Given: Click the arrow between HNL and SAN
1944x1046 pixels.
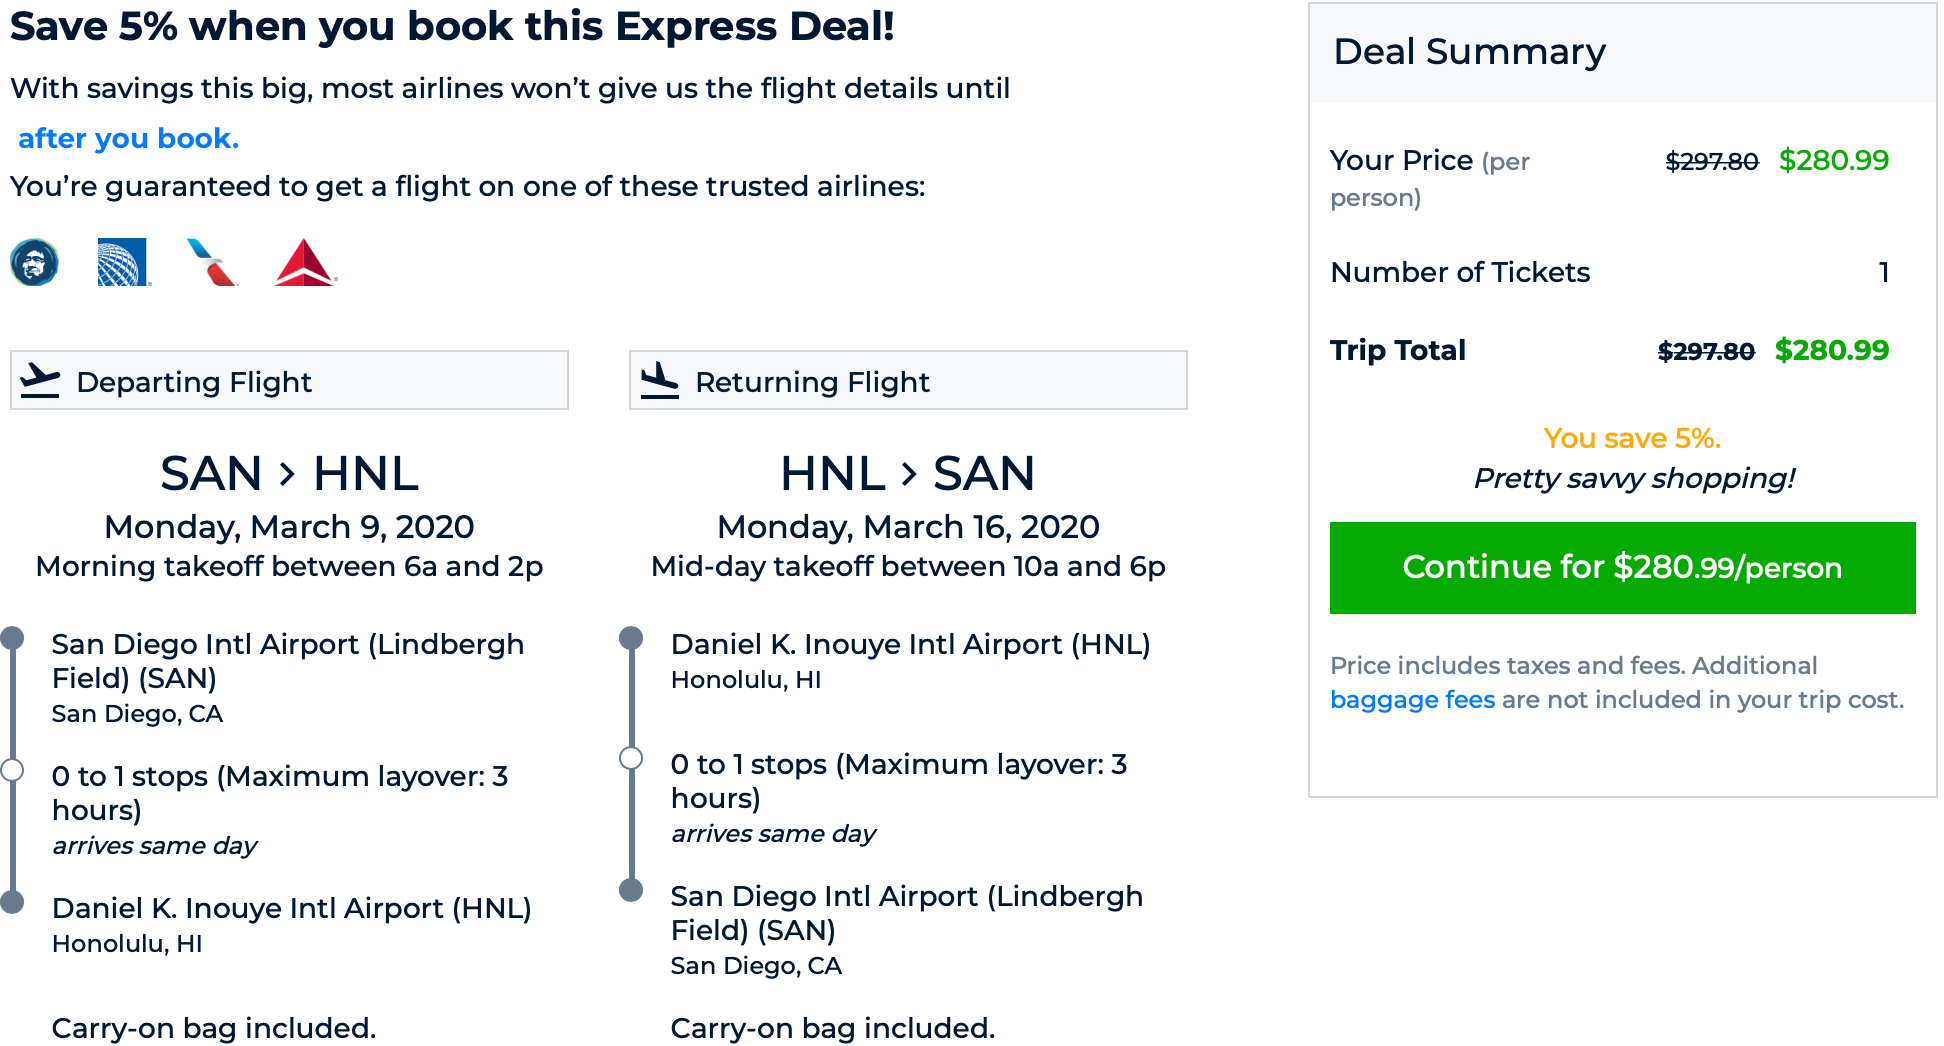Looking at the screenshot, I should pyautogui.click(x=908, y=473).
